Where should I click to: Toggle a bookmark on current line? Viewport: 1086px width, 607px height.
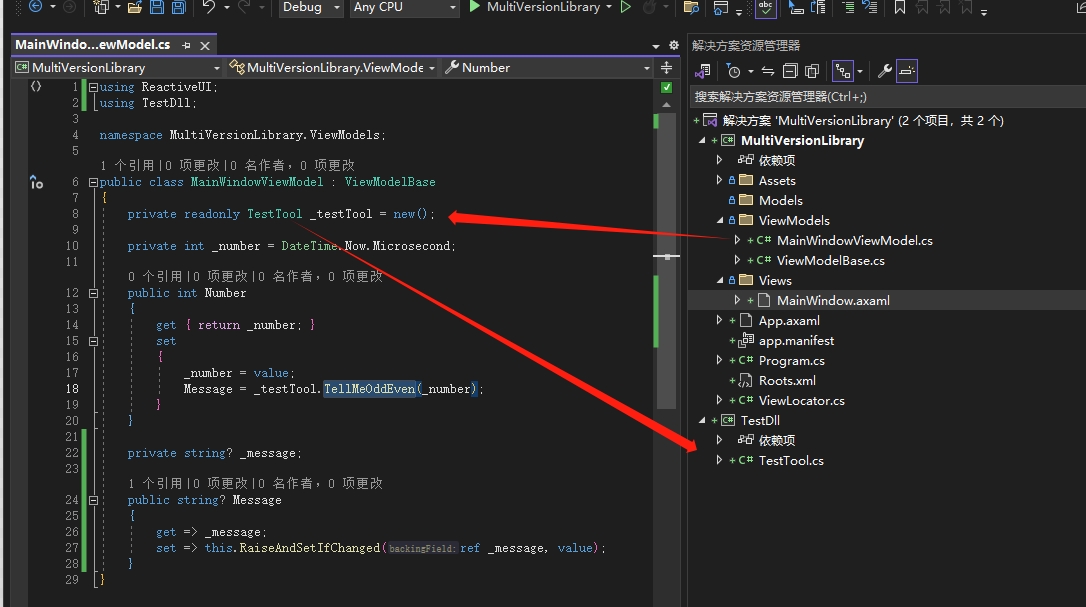(900, 8)
